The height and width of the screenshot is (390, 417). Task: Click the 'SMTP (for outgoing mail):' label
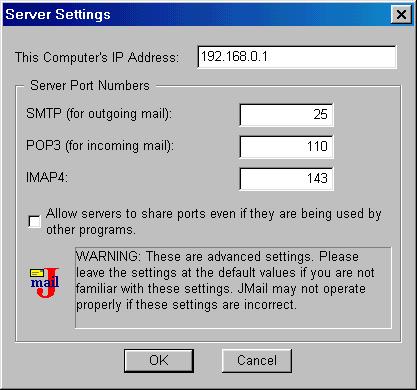click(99, 114)
